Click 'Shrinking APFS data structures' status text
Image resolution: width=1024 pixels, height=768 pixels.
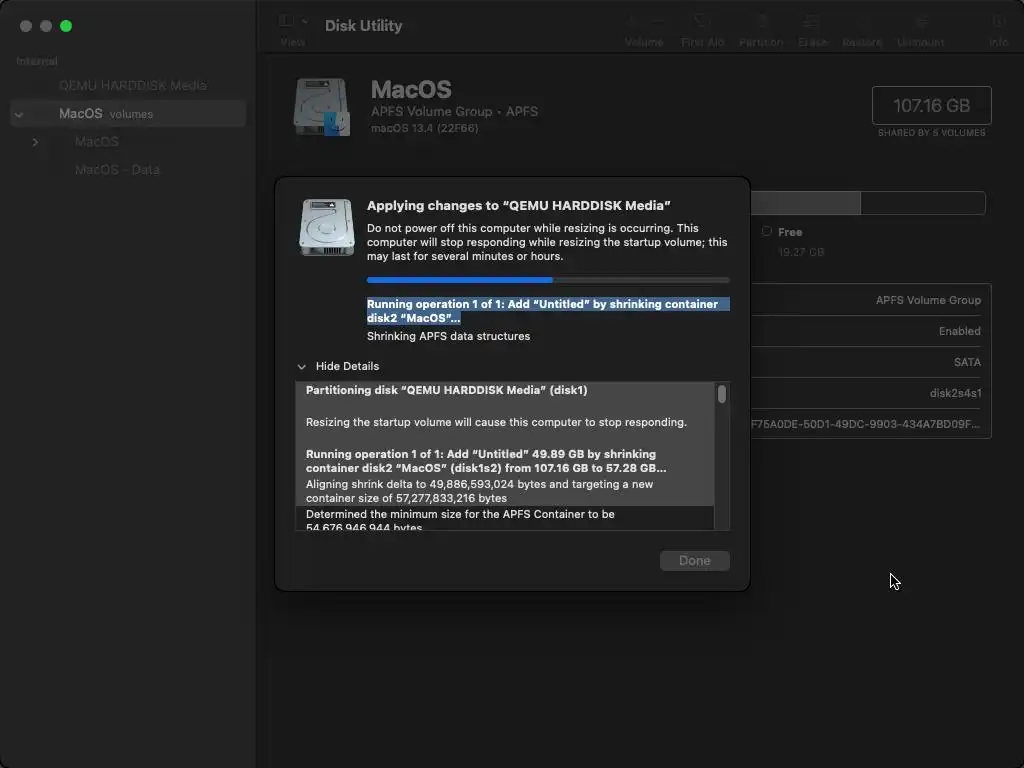[448, 336]
